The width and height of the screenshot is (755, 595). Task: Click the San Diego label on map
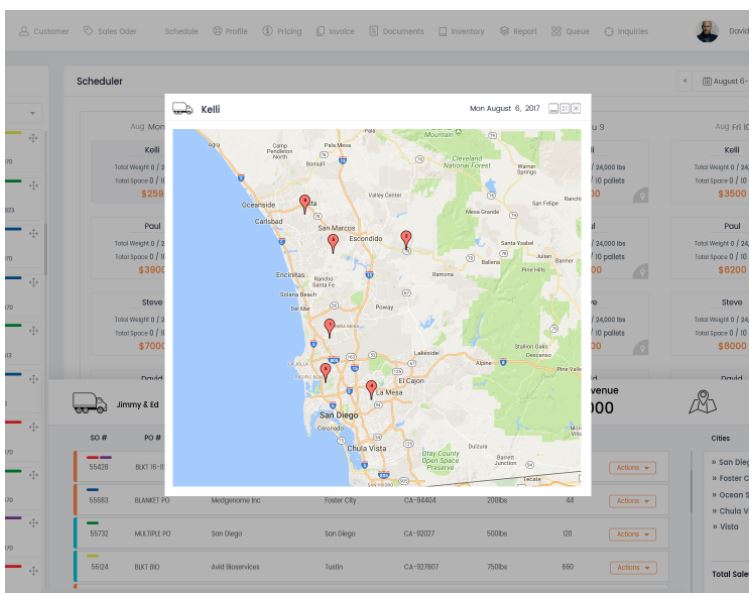(339, 415)
